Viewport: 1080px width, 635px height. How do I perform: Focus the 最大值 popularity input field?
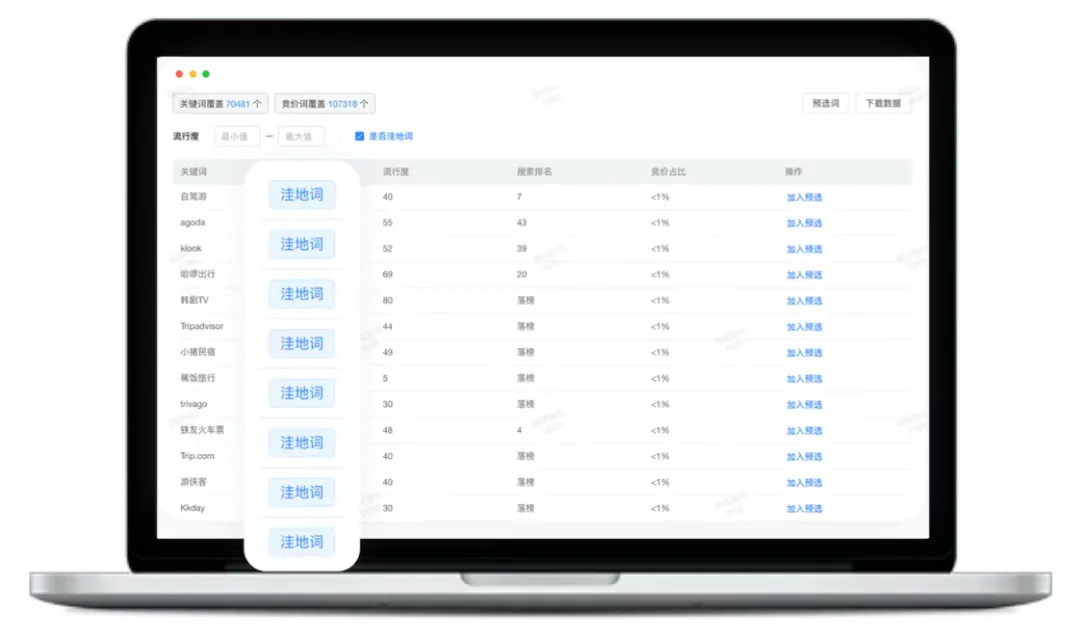[x=300, y=136]
